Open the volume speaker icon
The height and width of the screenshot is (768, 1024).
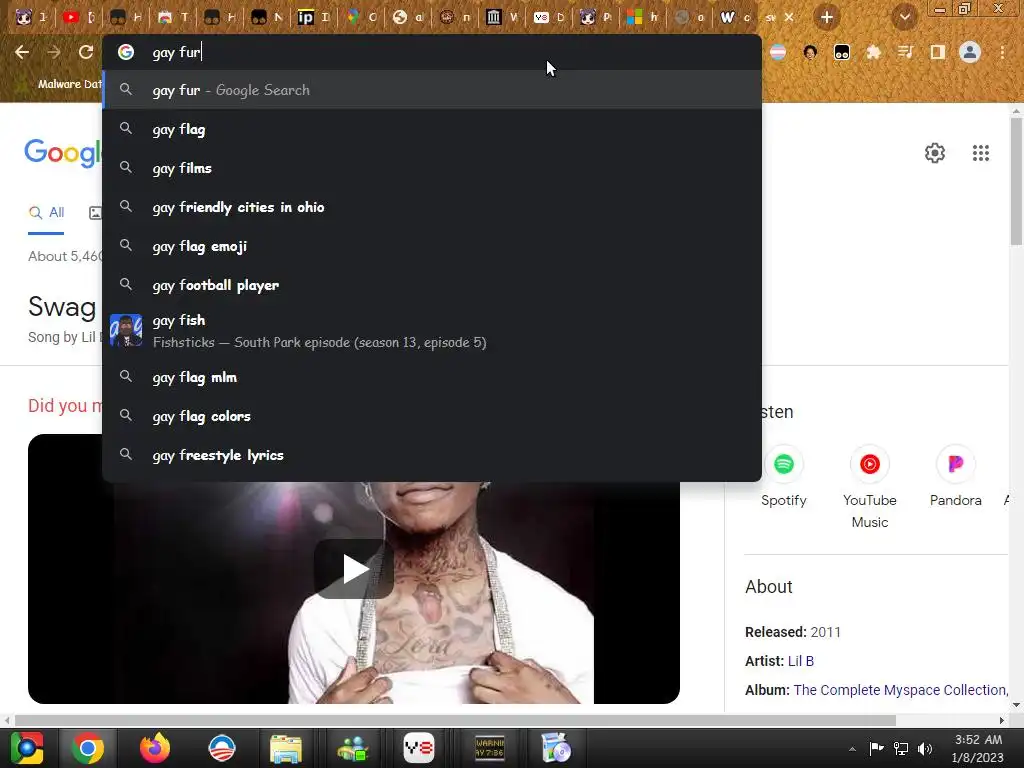pos(925,749)
